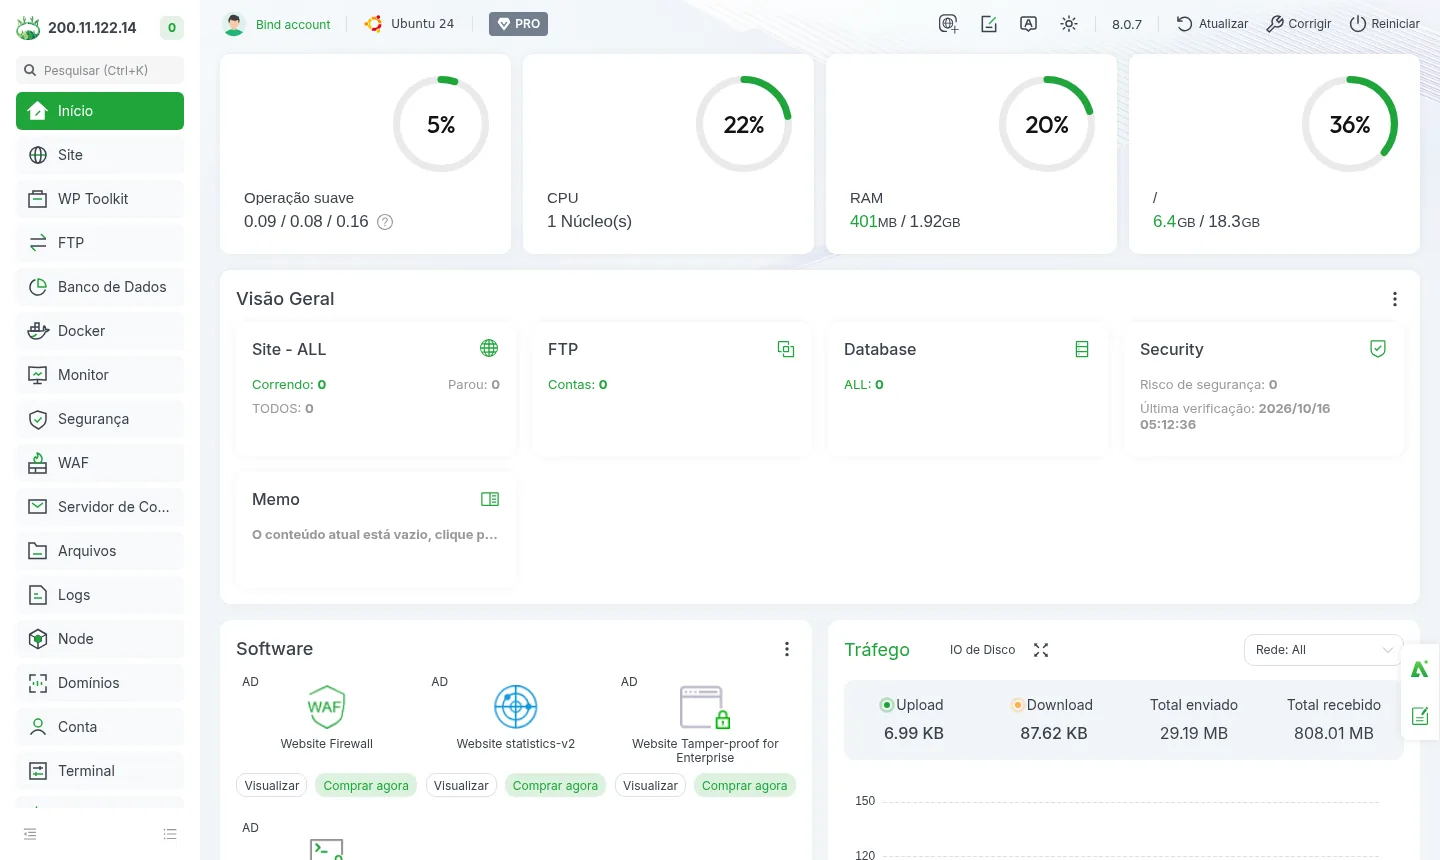Click the CPU 22% usage gauge
This screenshot has width=1440, height=860.
coord(744,124)
